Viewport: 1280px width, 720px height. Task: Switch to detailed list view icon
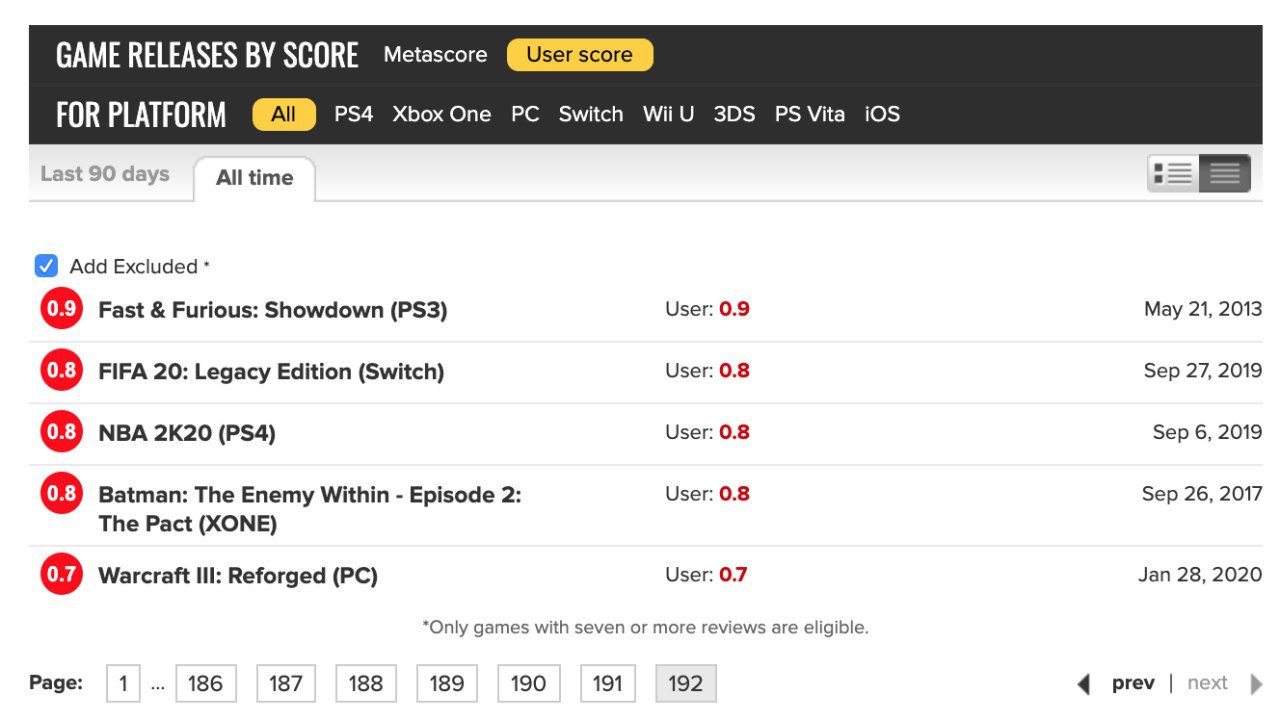tap(1173, 174)
